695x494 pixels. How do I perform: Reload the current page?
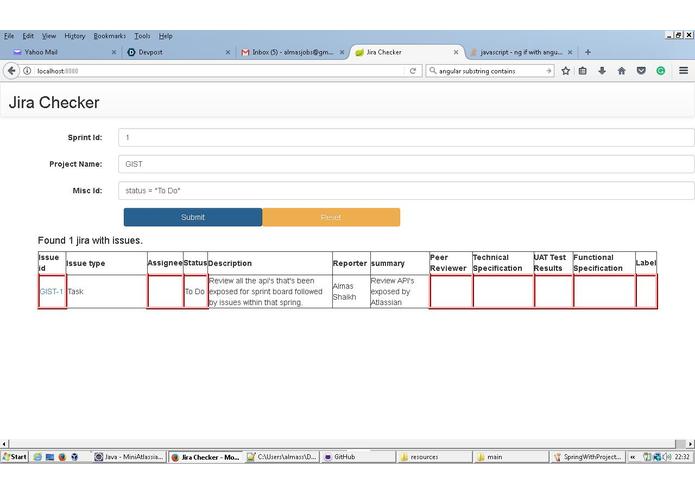pos(413,71)
